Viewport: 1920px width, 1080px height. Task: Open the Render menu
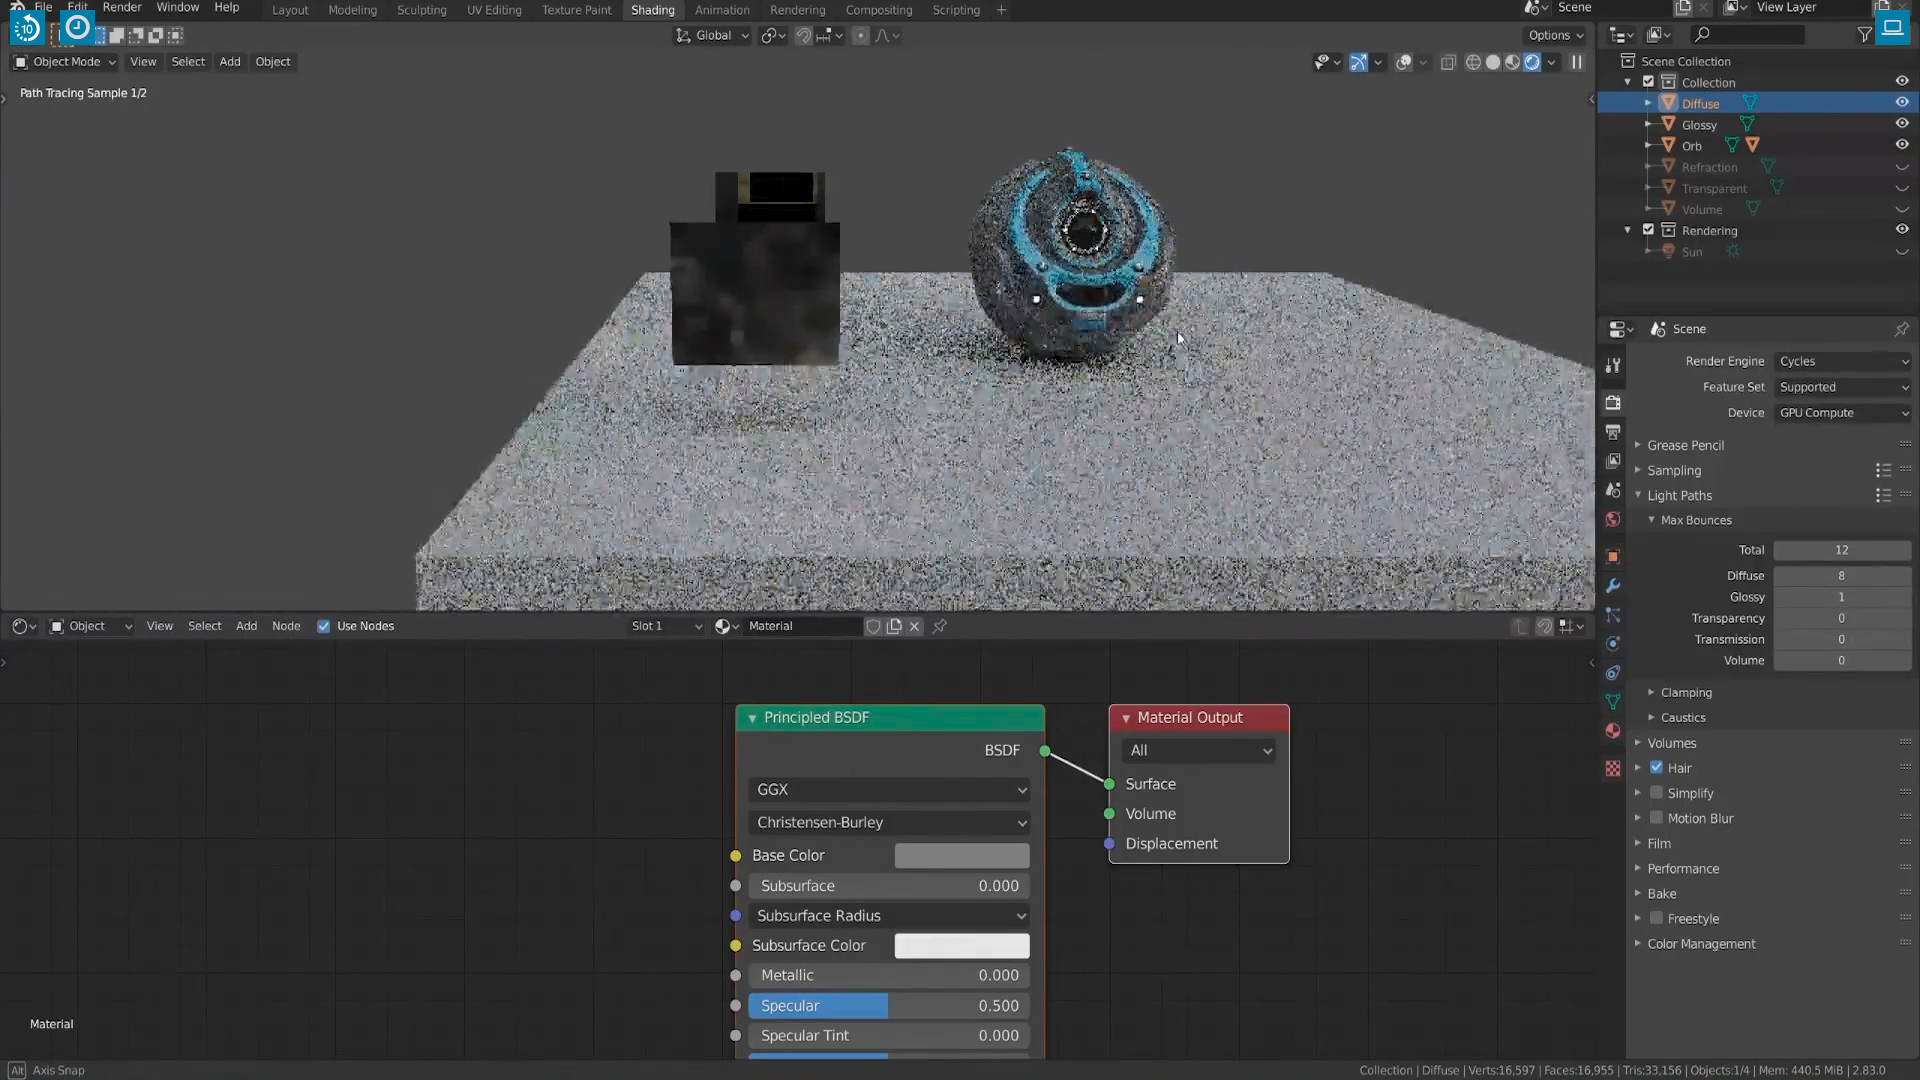[122, 7]
